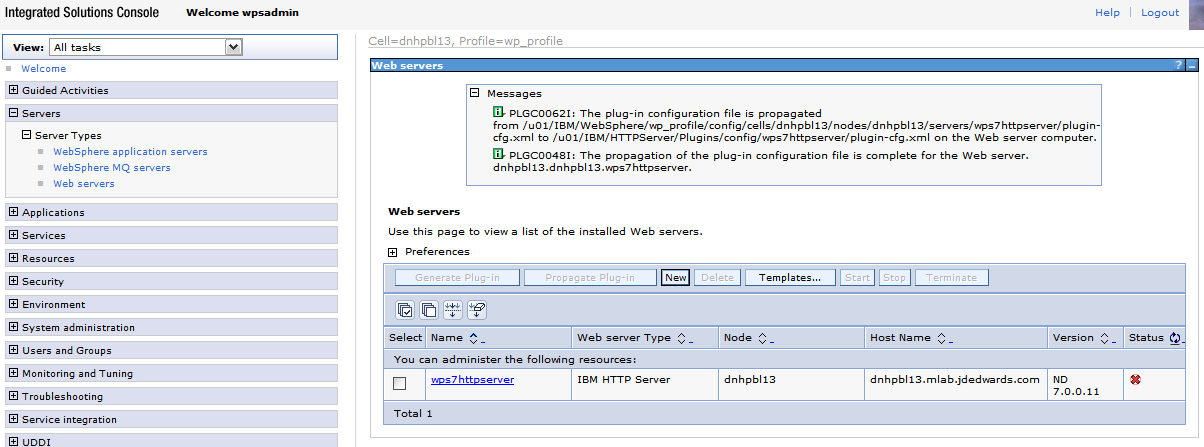Collapse the Servers navigation section
Viewport: 1204px width, 447px height.
click(13, 113)
